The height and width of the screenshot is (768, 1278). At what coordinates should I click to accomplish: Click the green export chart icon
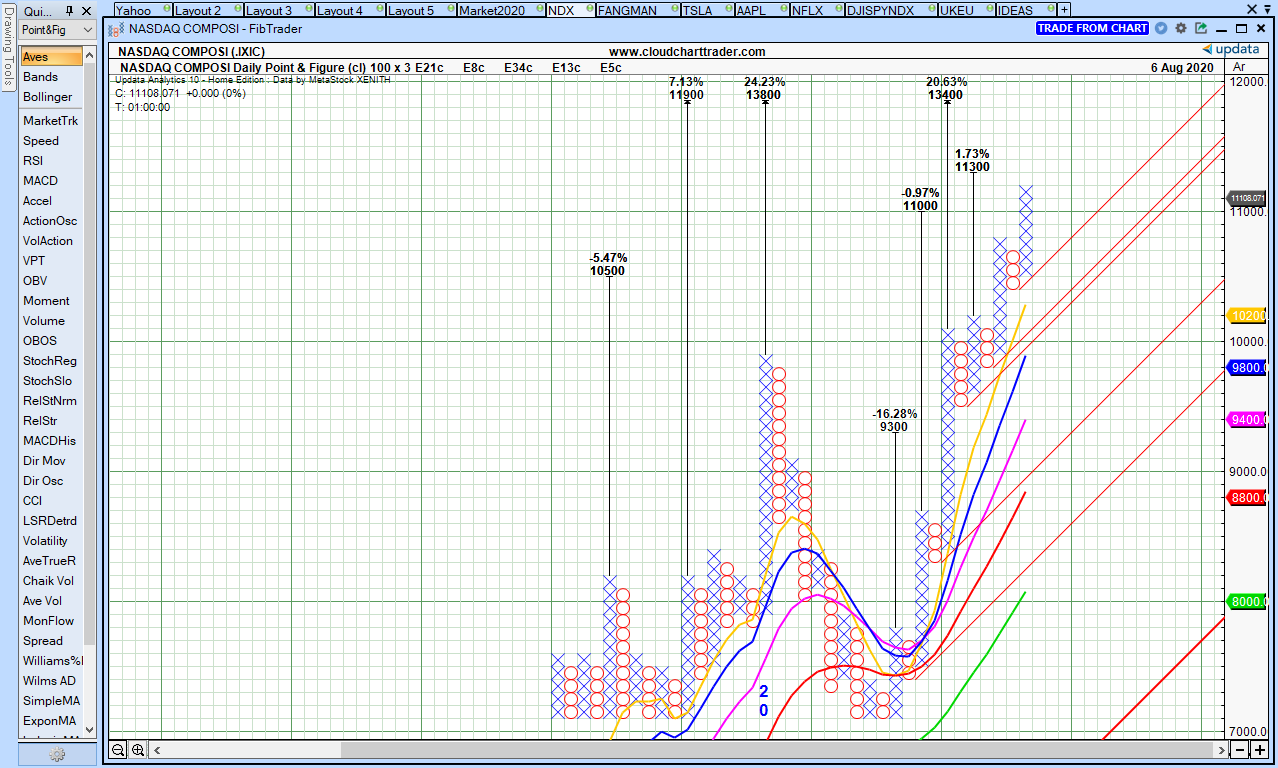[1199, 28]
